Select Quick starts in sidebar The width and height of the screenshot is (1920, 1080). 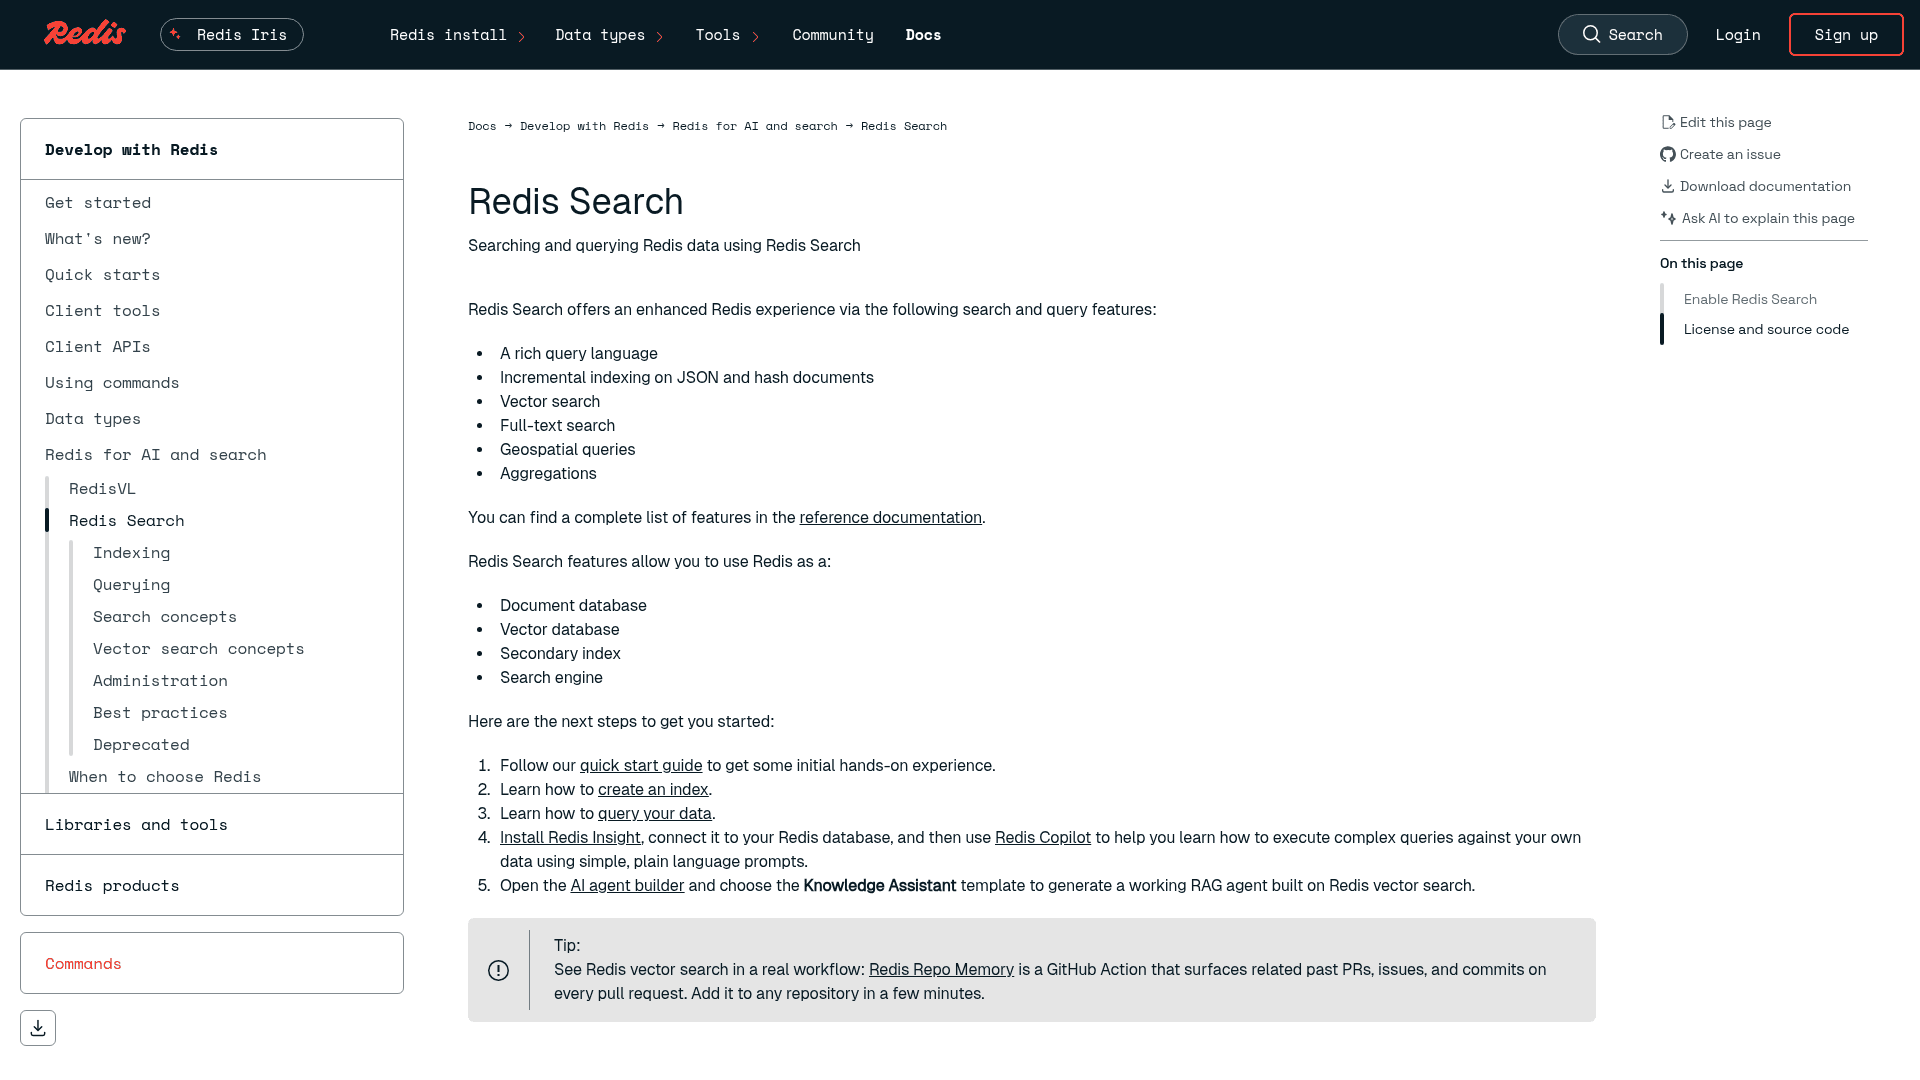102,274
